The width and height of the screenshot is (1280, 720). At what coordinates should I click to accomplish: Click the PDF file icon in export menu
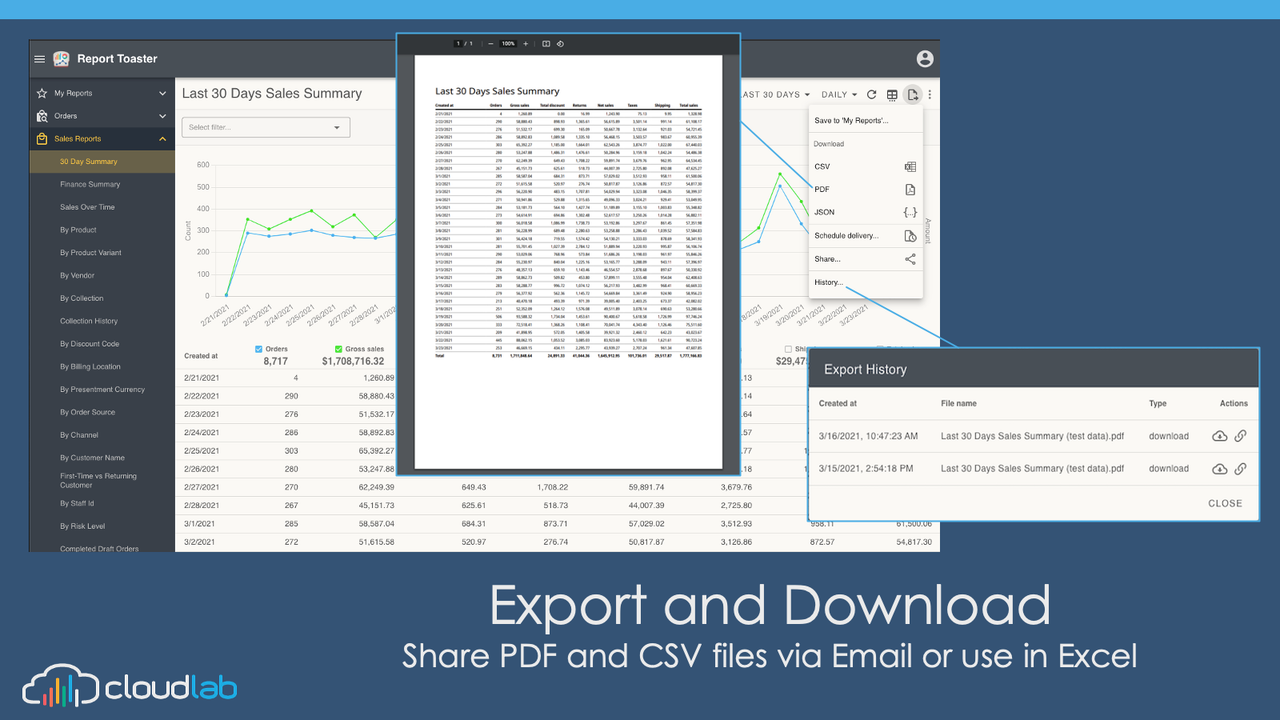click(x=910, y=189)
